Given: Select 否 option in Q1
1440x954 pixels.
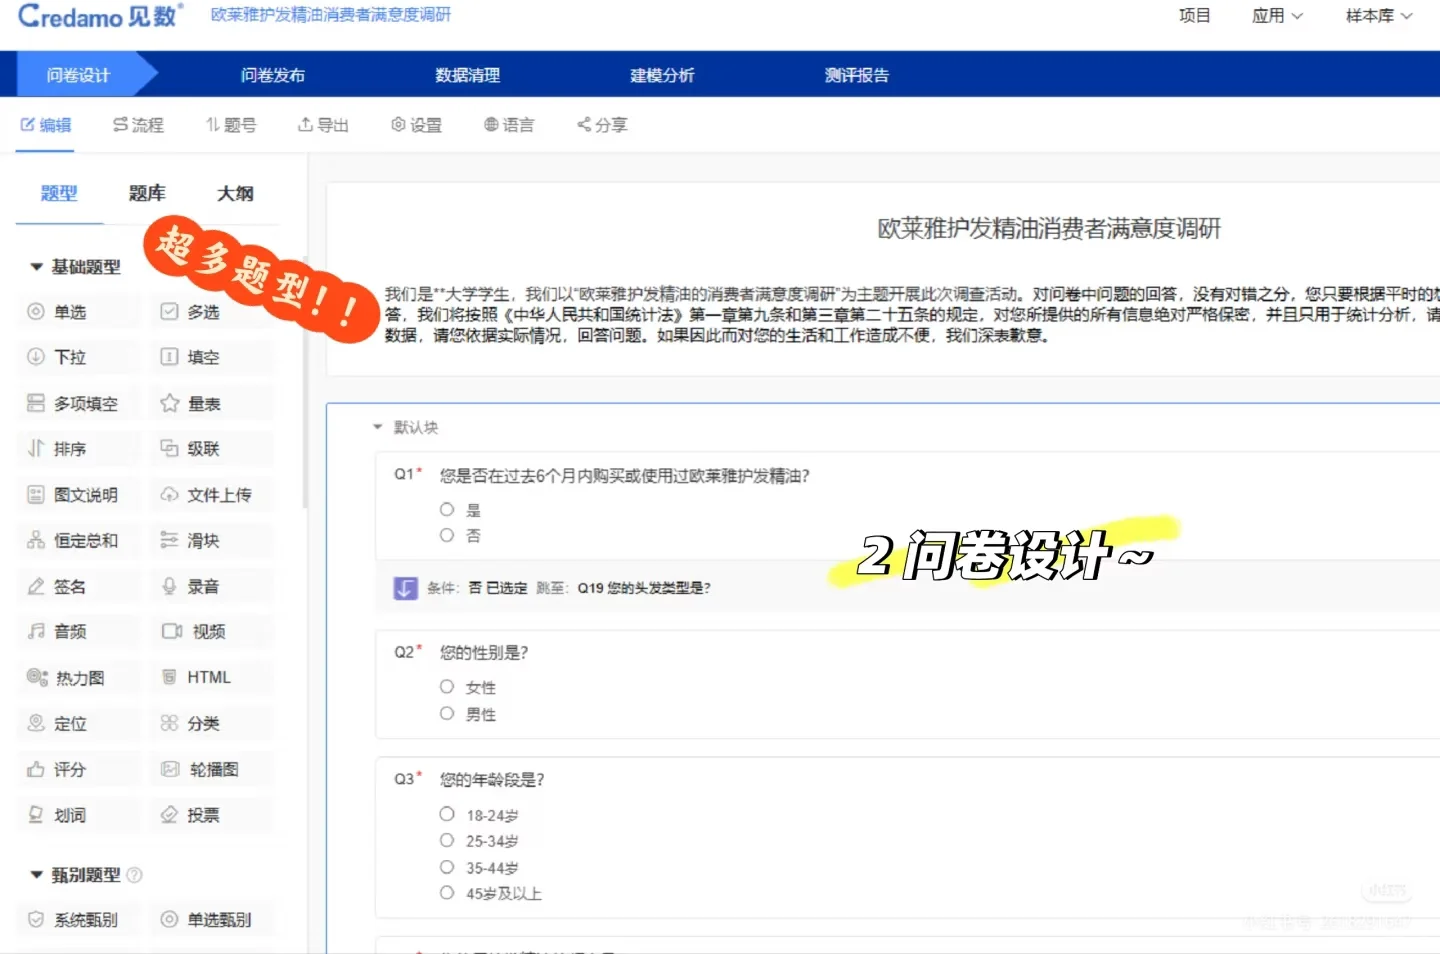Looking at the screenshot, I should [447, 536].
